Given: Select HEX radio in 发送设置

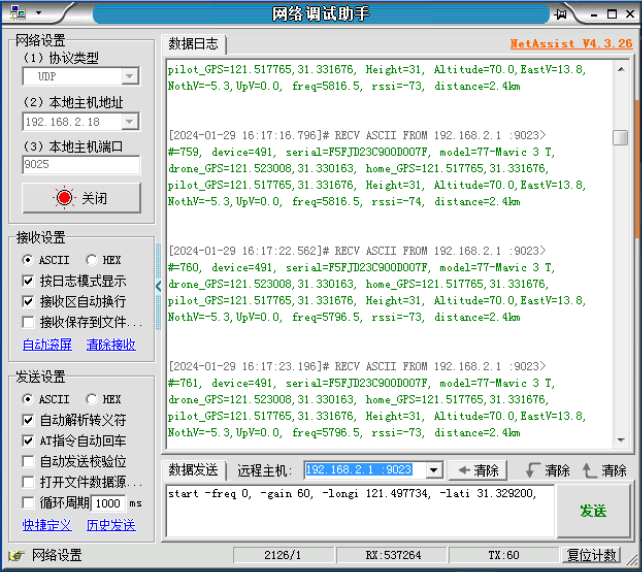Looking at the screenshot, I should (91, 399).
